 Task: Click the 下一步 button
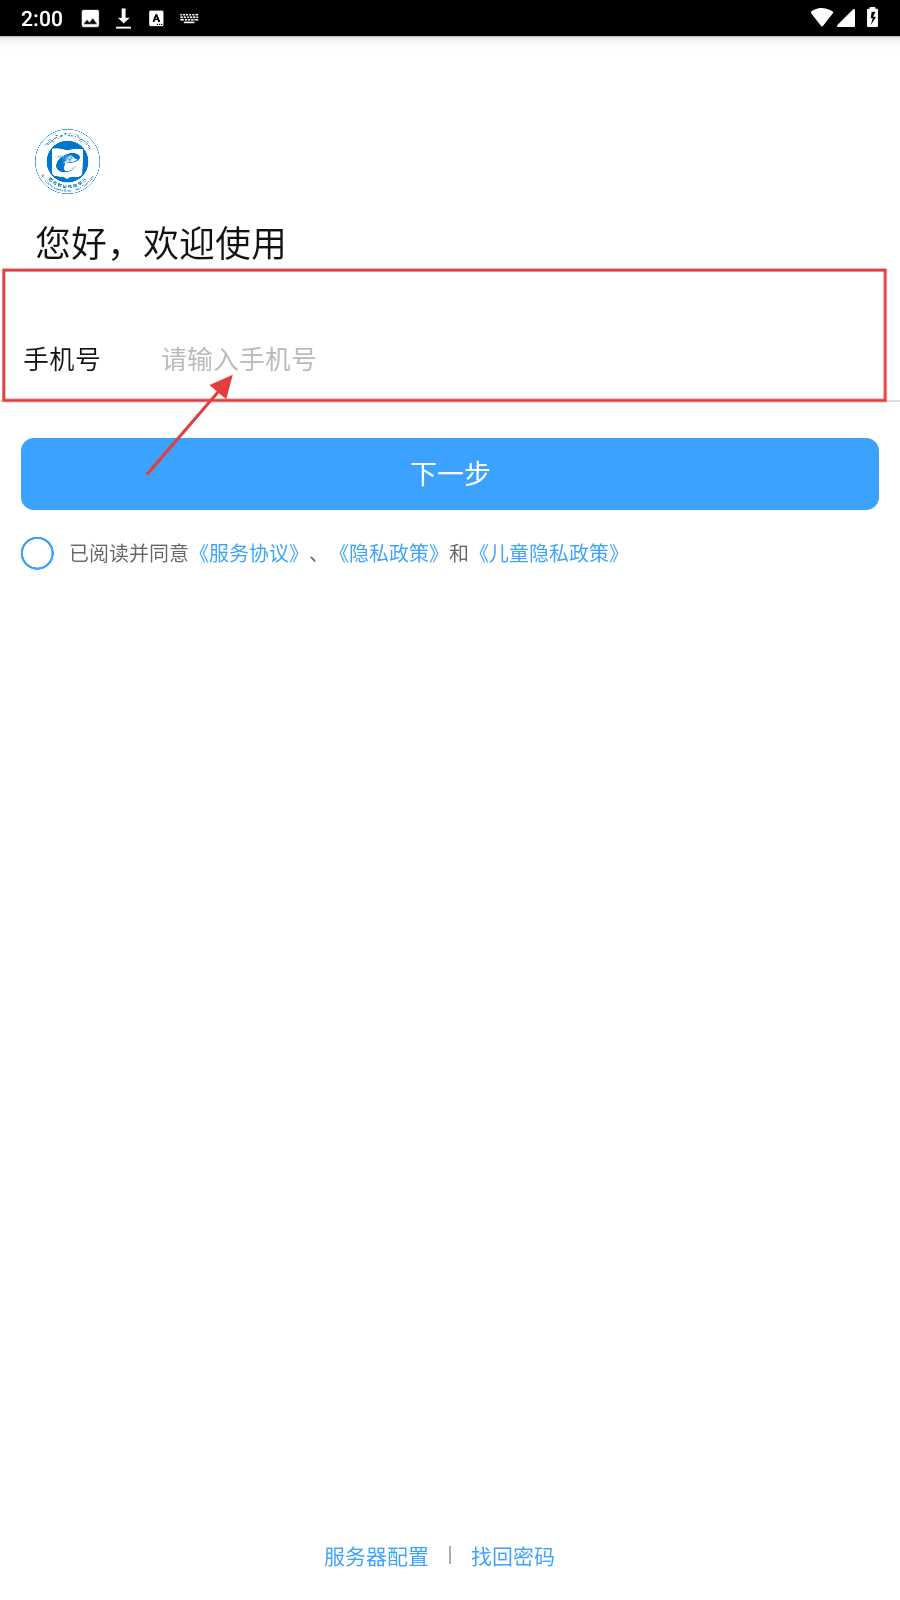coord(450,474)
